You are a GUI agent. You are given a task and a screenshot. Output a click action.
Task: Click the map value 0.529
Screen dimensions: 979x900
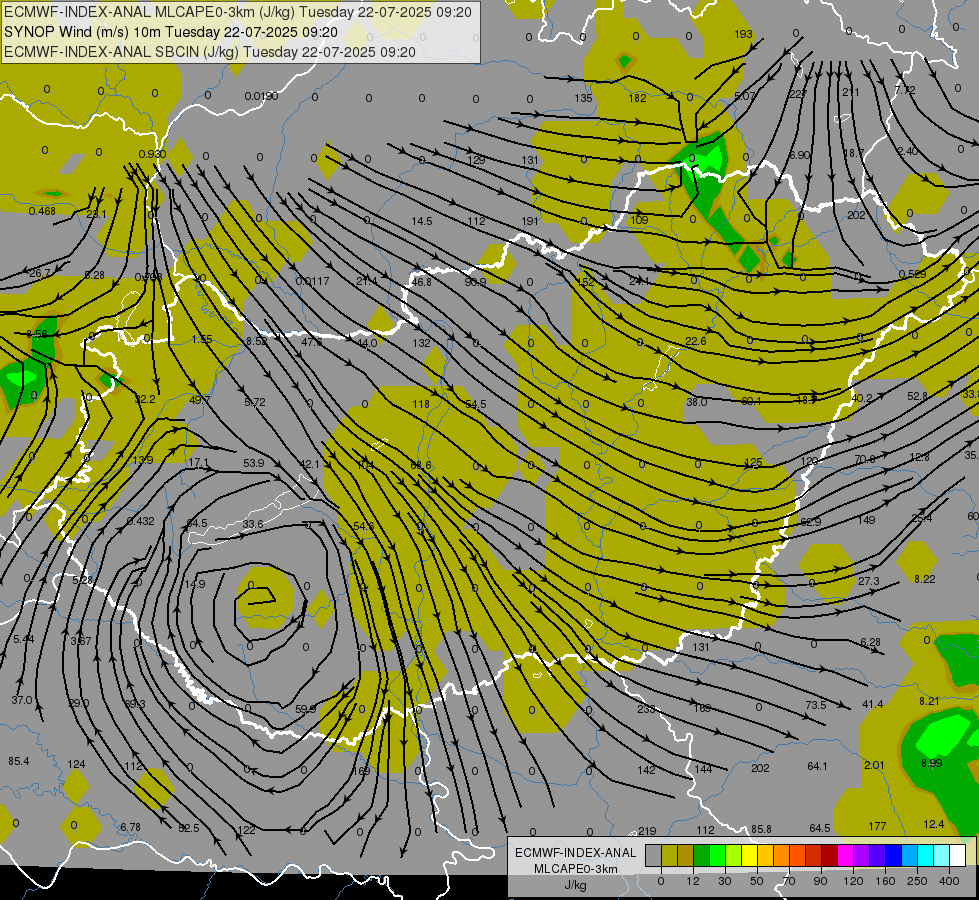click(912, 274)
